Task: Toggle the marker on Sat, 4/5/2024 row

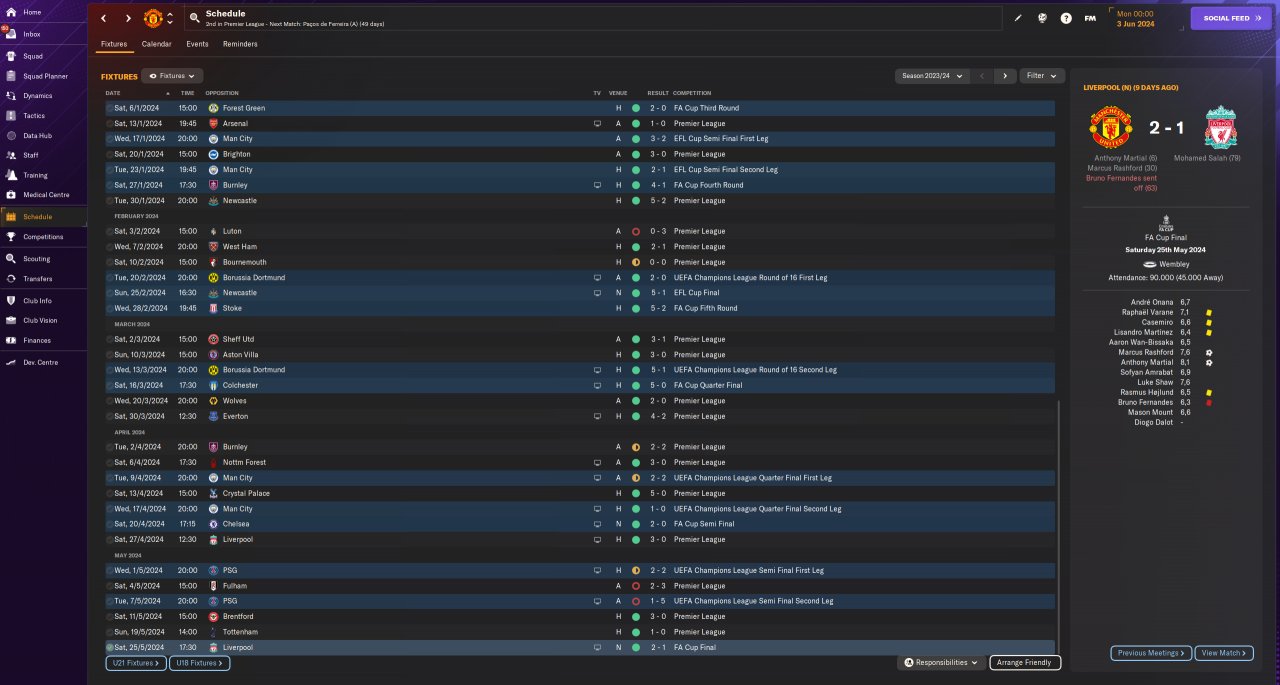Action: click(x=110, y=586)
